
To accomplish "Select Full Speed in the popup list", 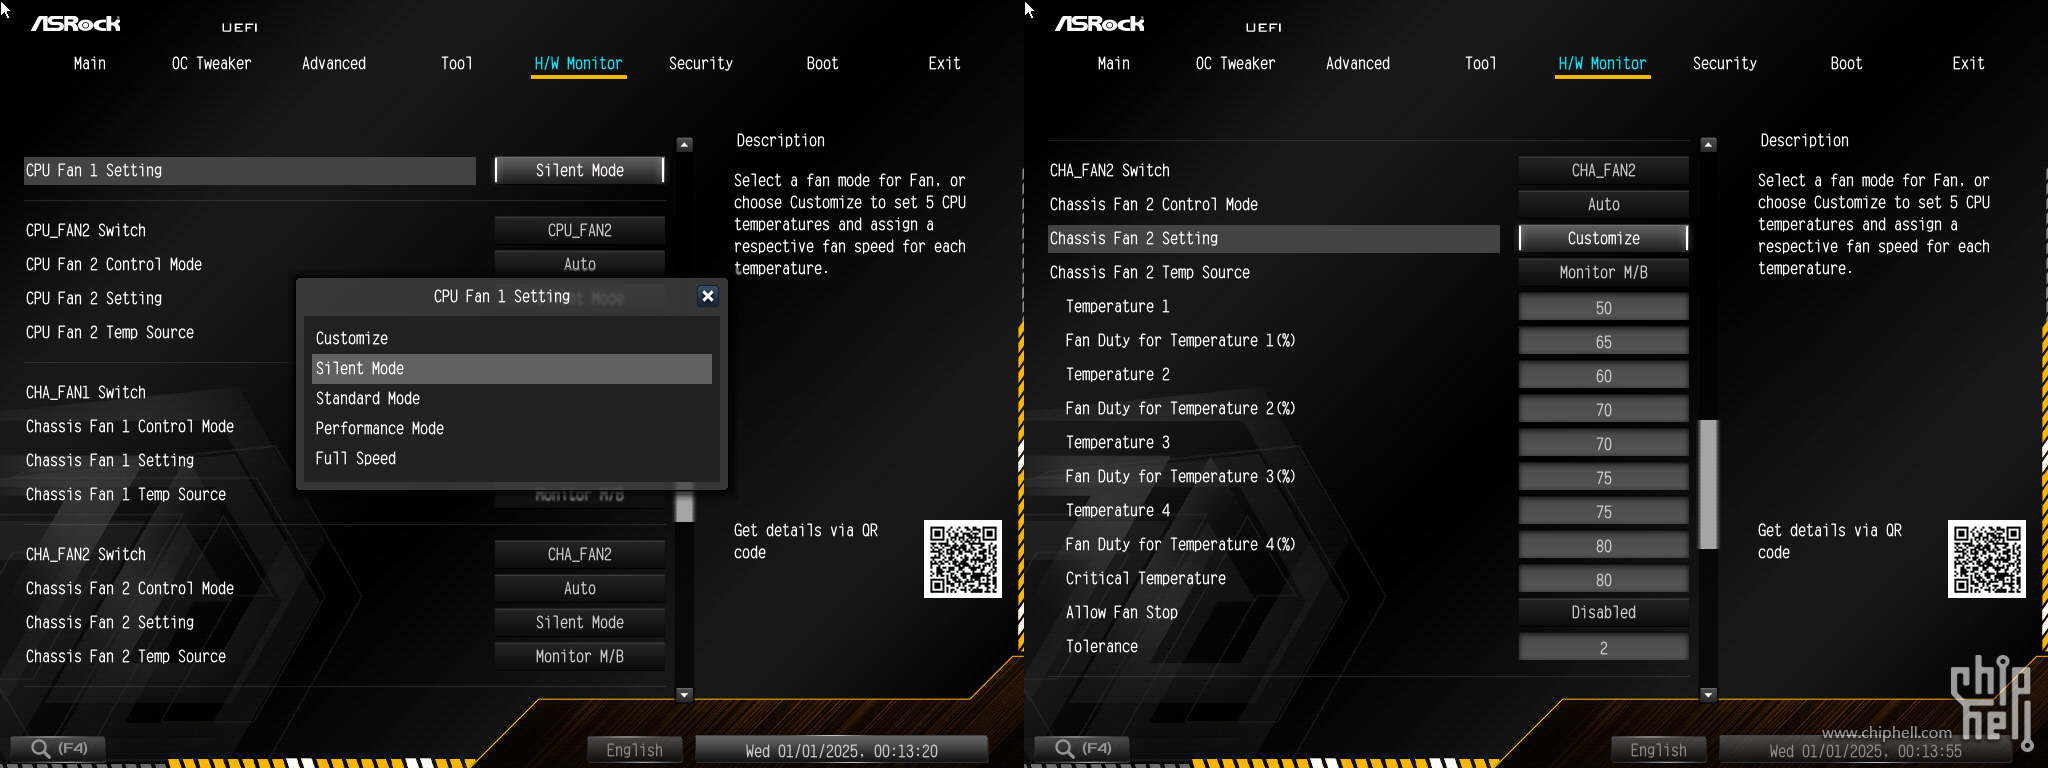I will coord(356,459).
